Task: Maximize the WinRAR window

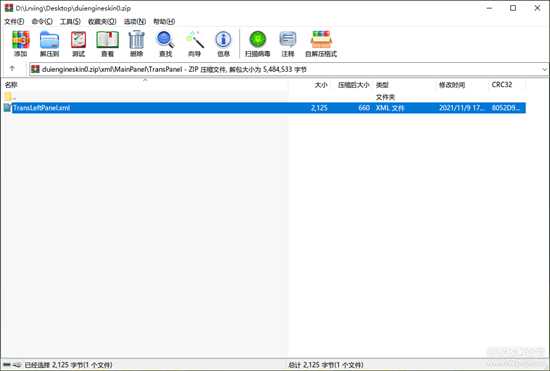Action: 513,8
